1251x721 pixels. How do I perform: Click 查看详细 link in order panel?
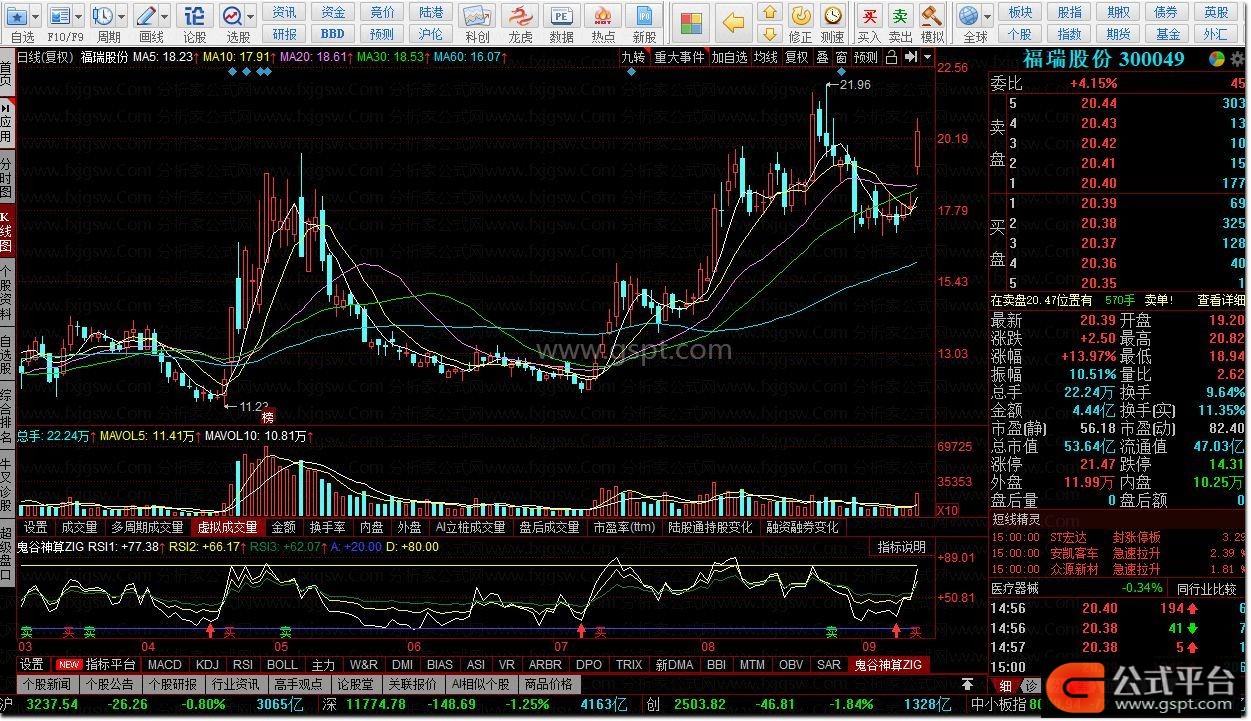tap(1221, 300)
